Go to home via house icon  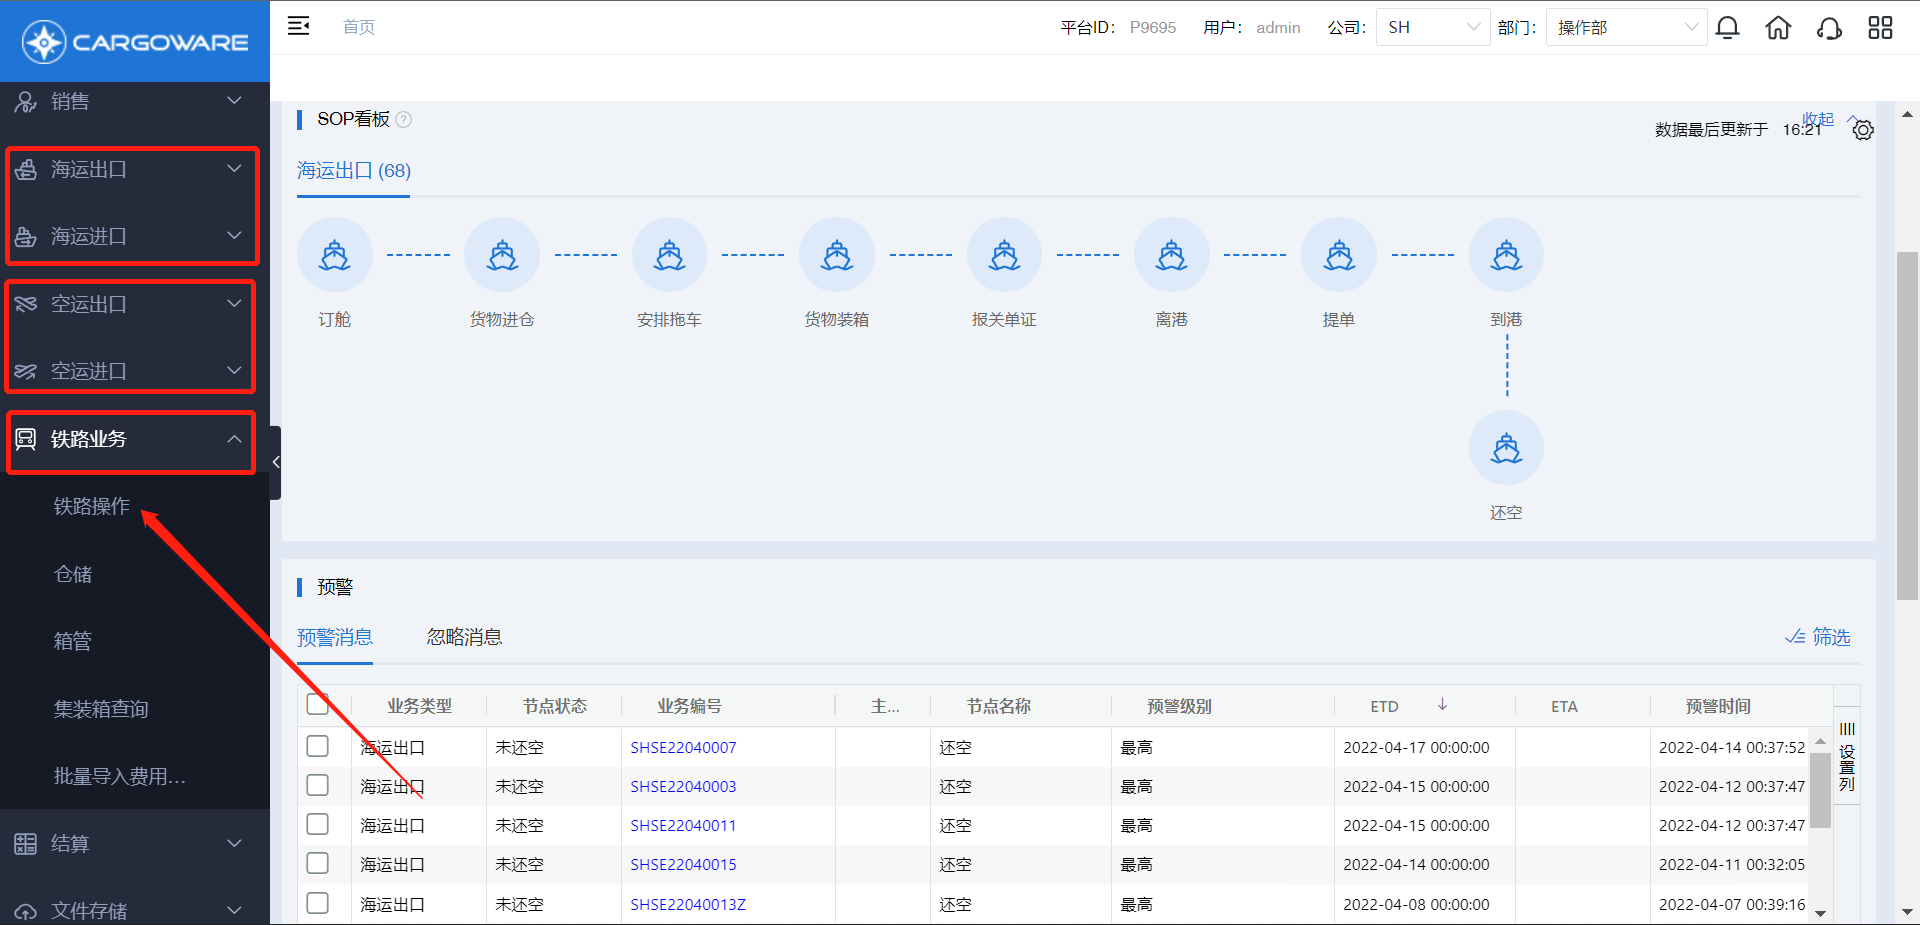click(1778, 28)
